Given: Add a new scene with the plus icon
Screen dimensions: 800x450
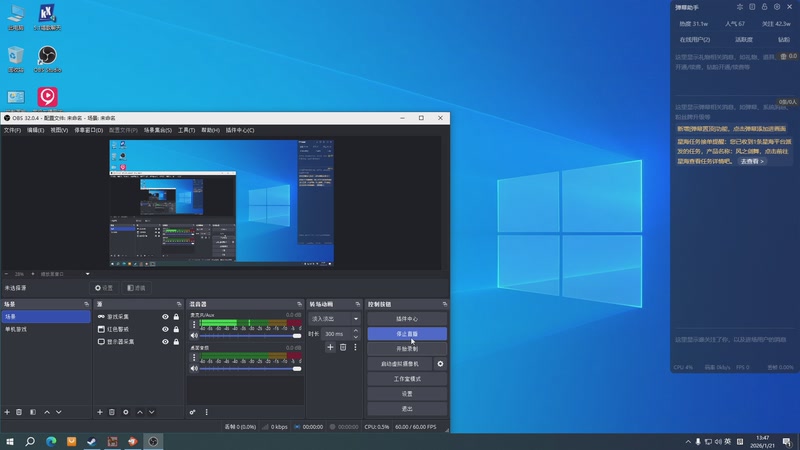Looking at the screenshot, I should pyautogui.click(x=7, y=412).
